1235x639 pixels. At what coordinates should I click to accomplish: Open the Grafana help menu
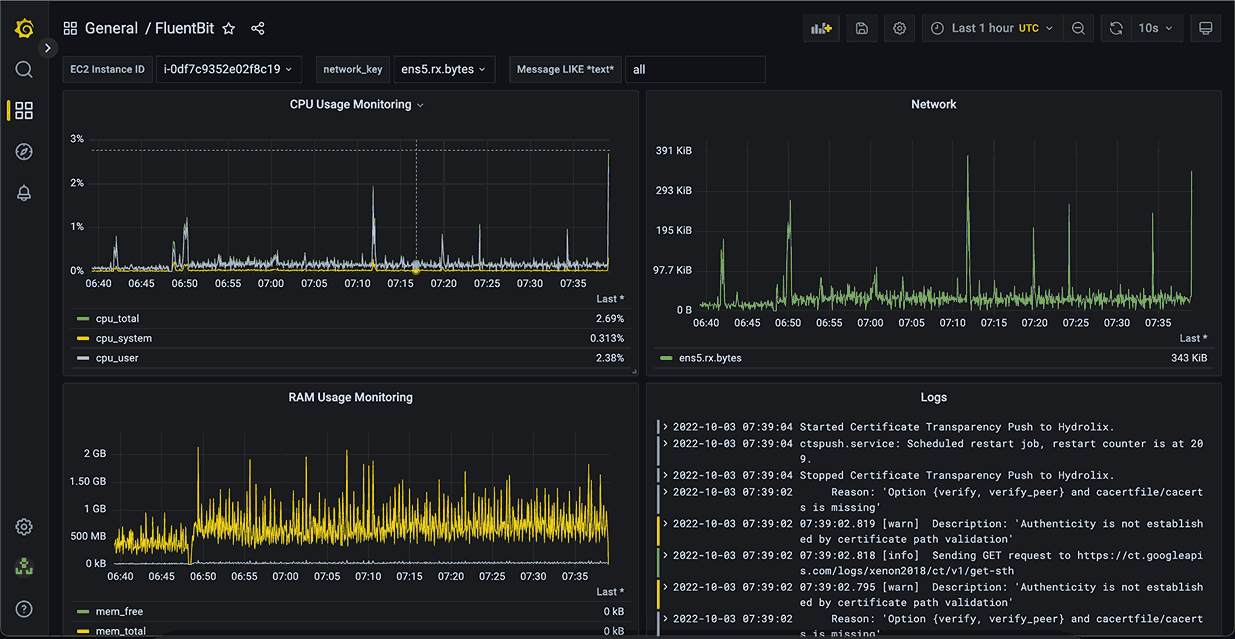(23, 608)
